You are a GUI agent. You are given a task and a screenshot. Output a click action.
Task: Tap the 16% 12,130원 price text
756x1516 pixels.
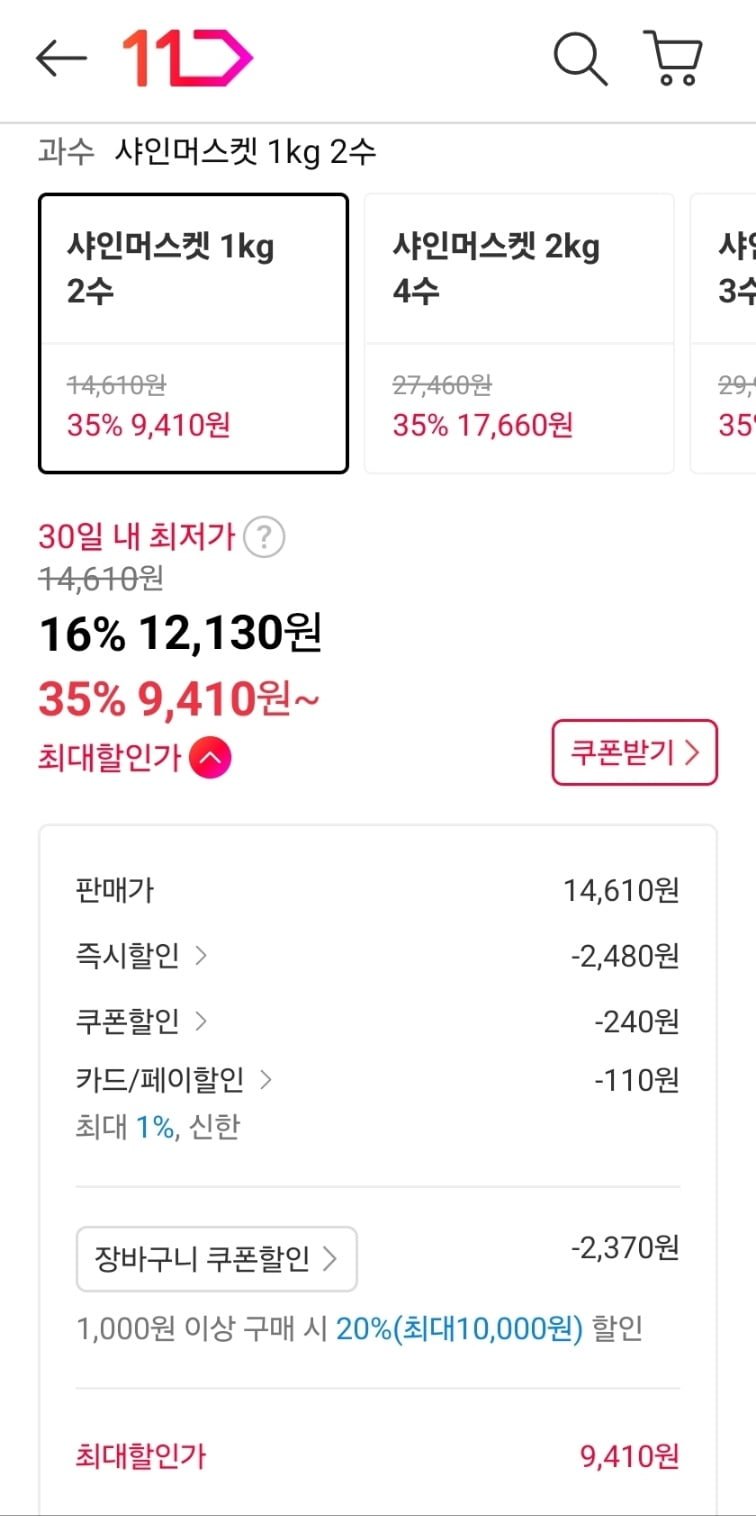pos(180,633)
